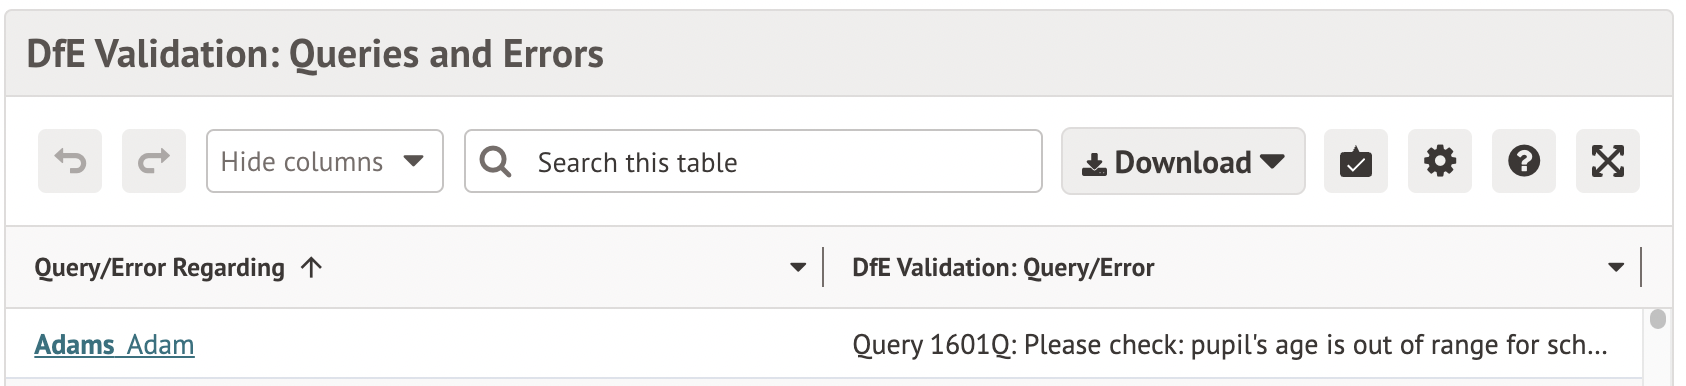
Task: Open DfE Validation: Query/Error column caret
Action: coord(1616,267)
